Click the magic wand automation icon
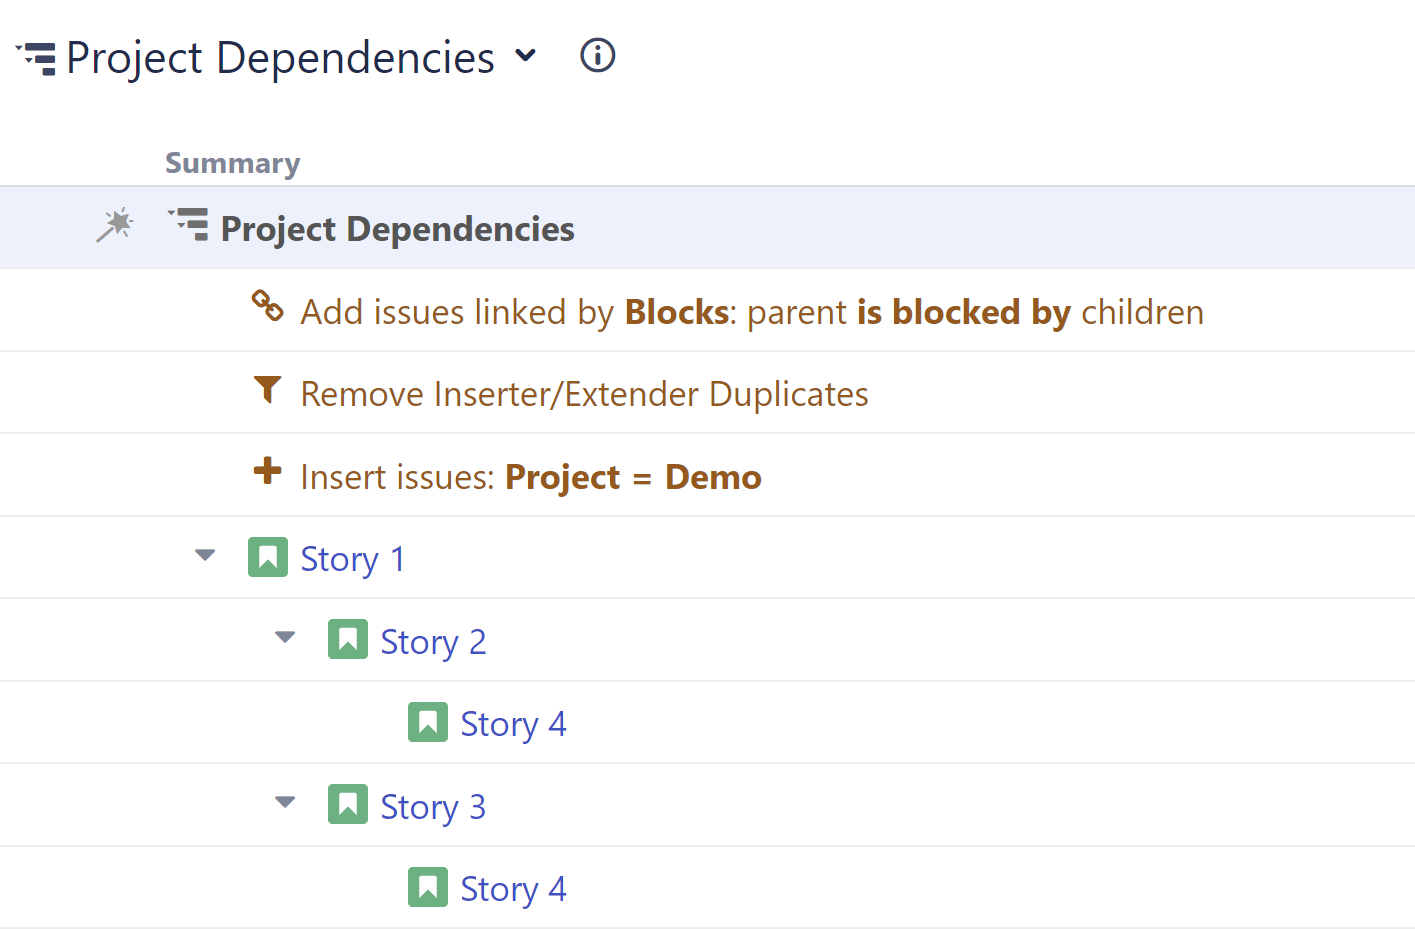 [114, 226]
